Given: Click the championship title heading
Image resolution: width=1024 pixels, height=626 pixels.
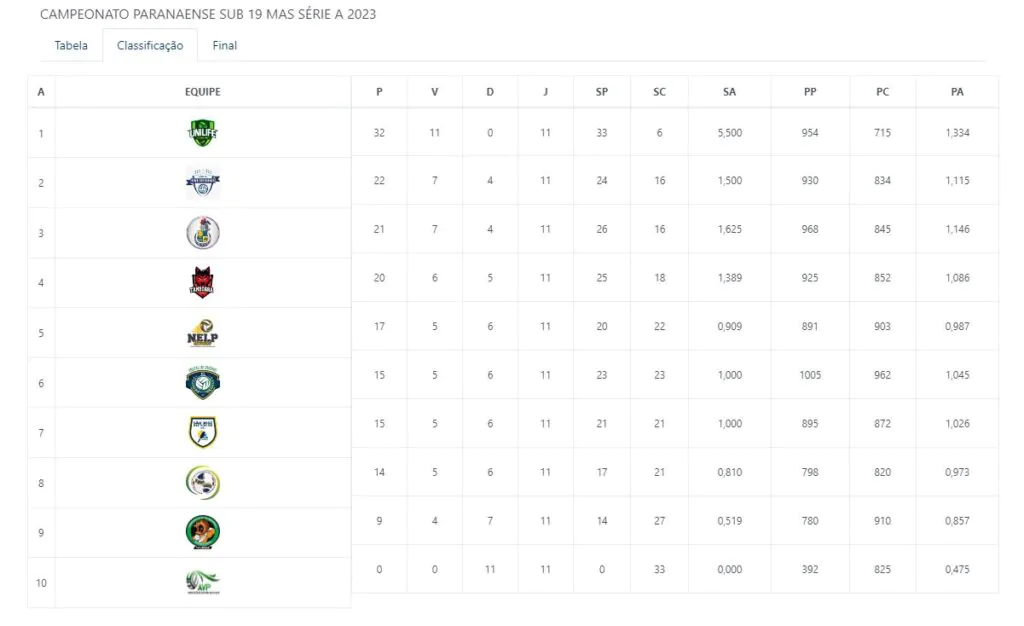Looking at the screenshot, I should [208, 15].
